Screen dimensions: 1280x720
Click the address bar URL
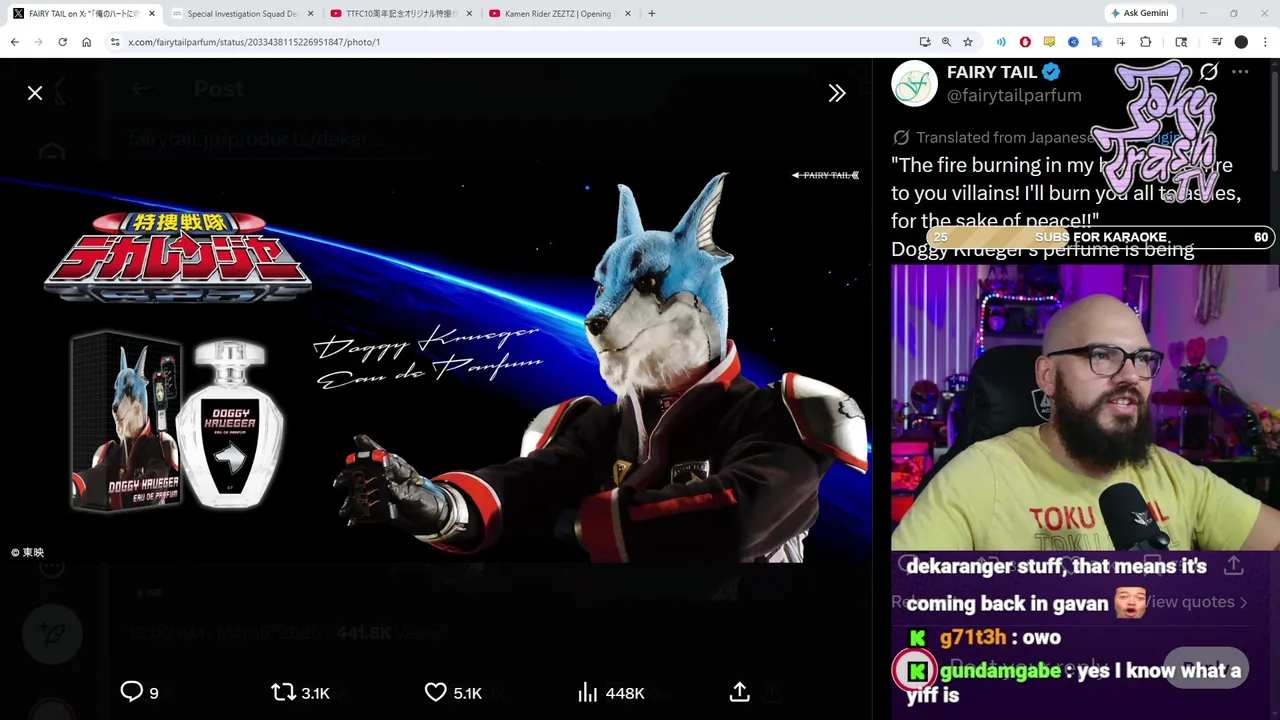click(x=254, y=42)
